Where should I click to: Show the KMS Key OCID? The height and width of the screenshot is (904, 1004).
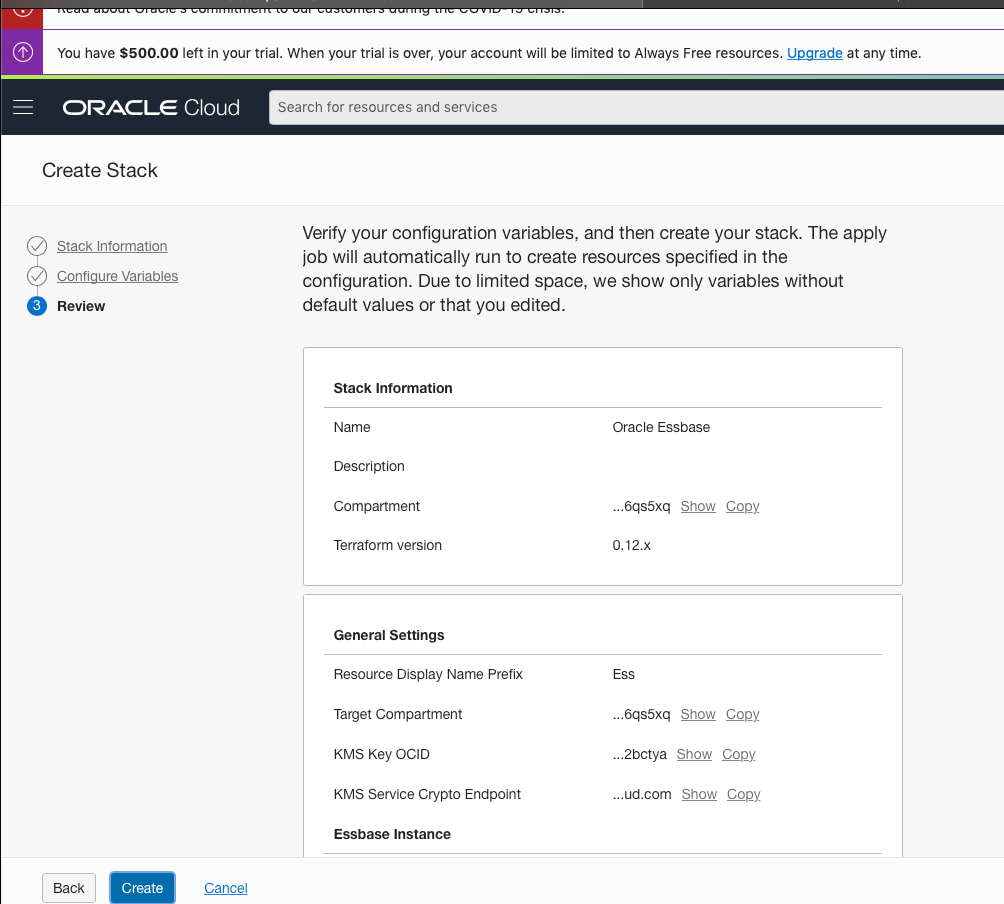[x=694, y=754]
